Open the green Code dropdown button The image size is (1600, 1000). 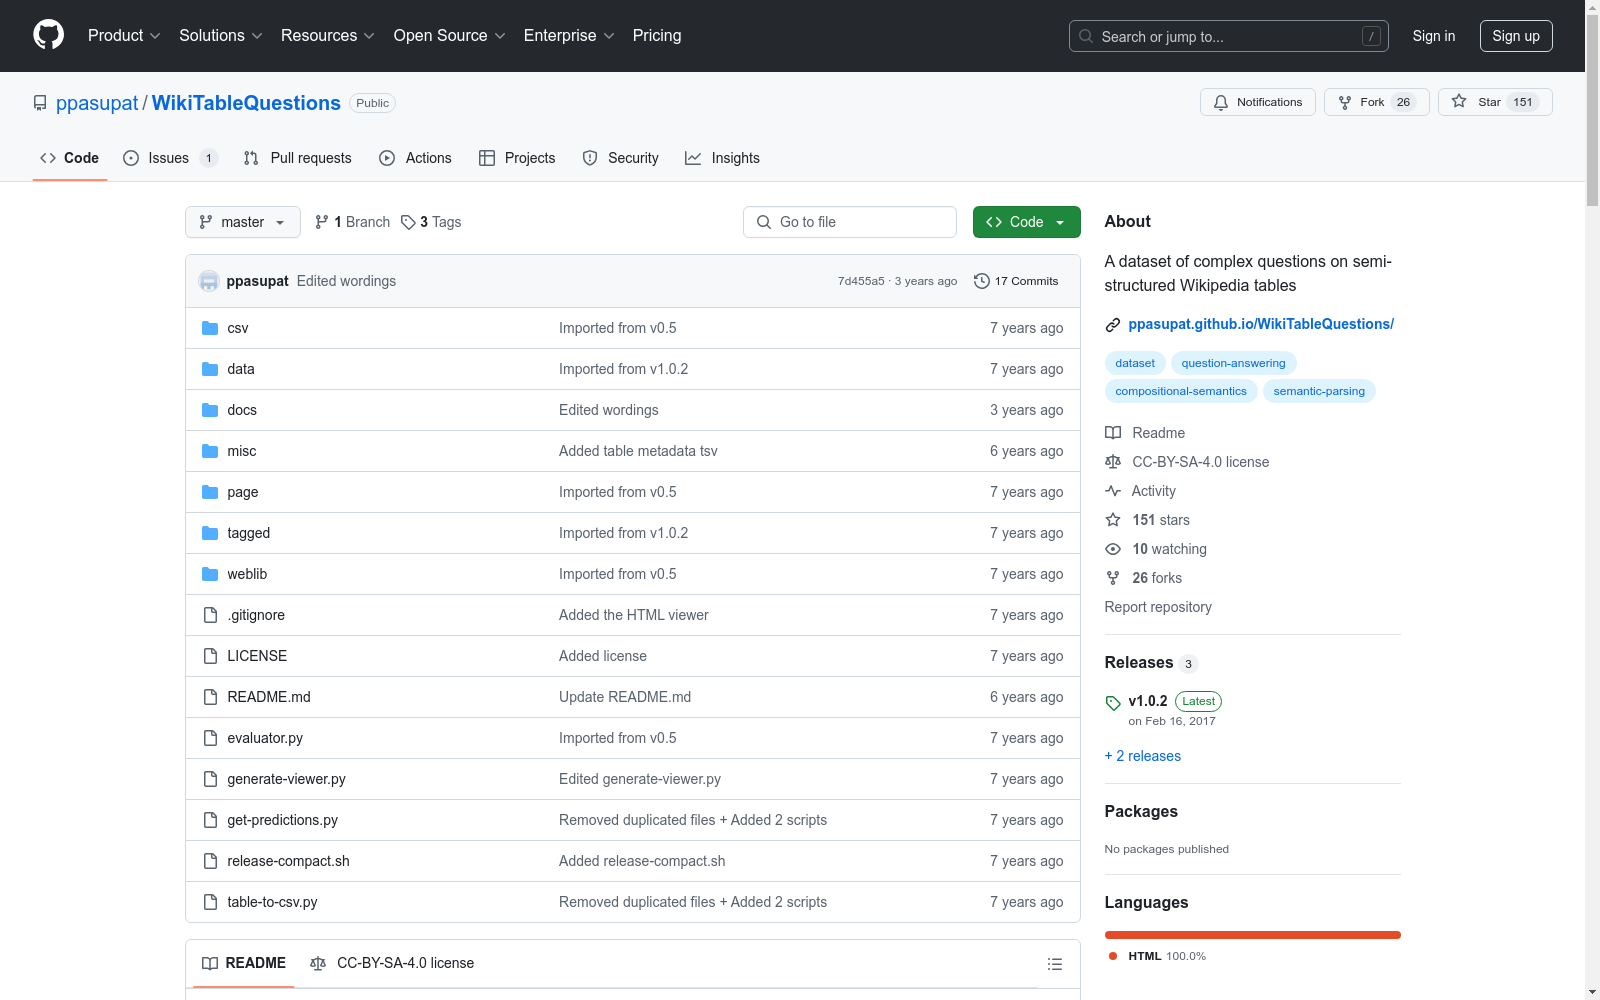click(1027, 222)
